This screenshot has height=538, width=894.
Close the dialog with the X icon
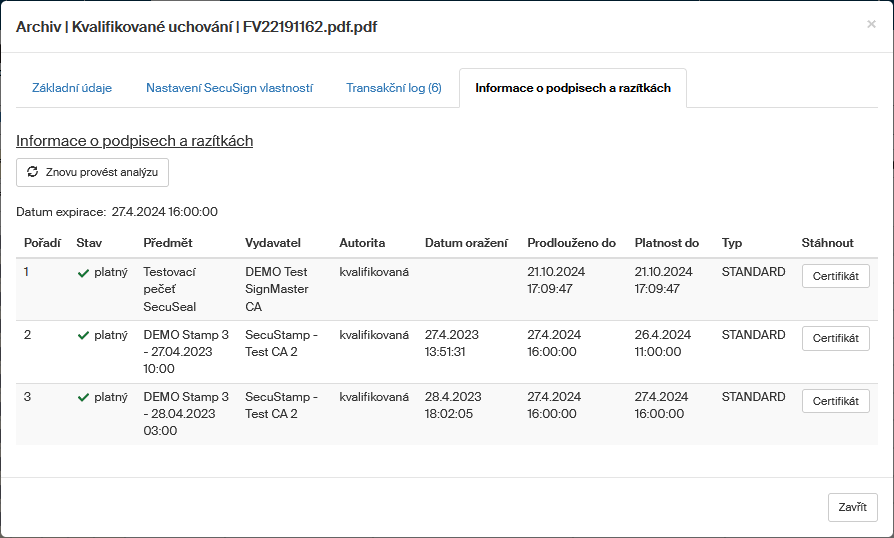tap(871, 25)
